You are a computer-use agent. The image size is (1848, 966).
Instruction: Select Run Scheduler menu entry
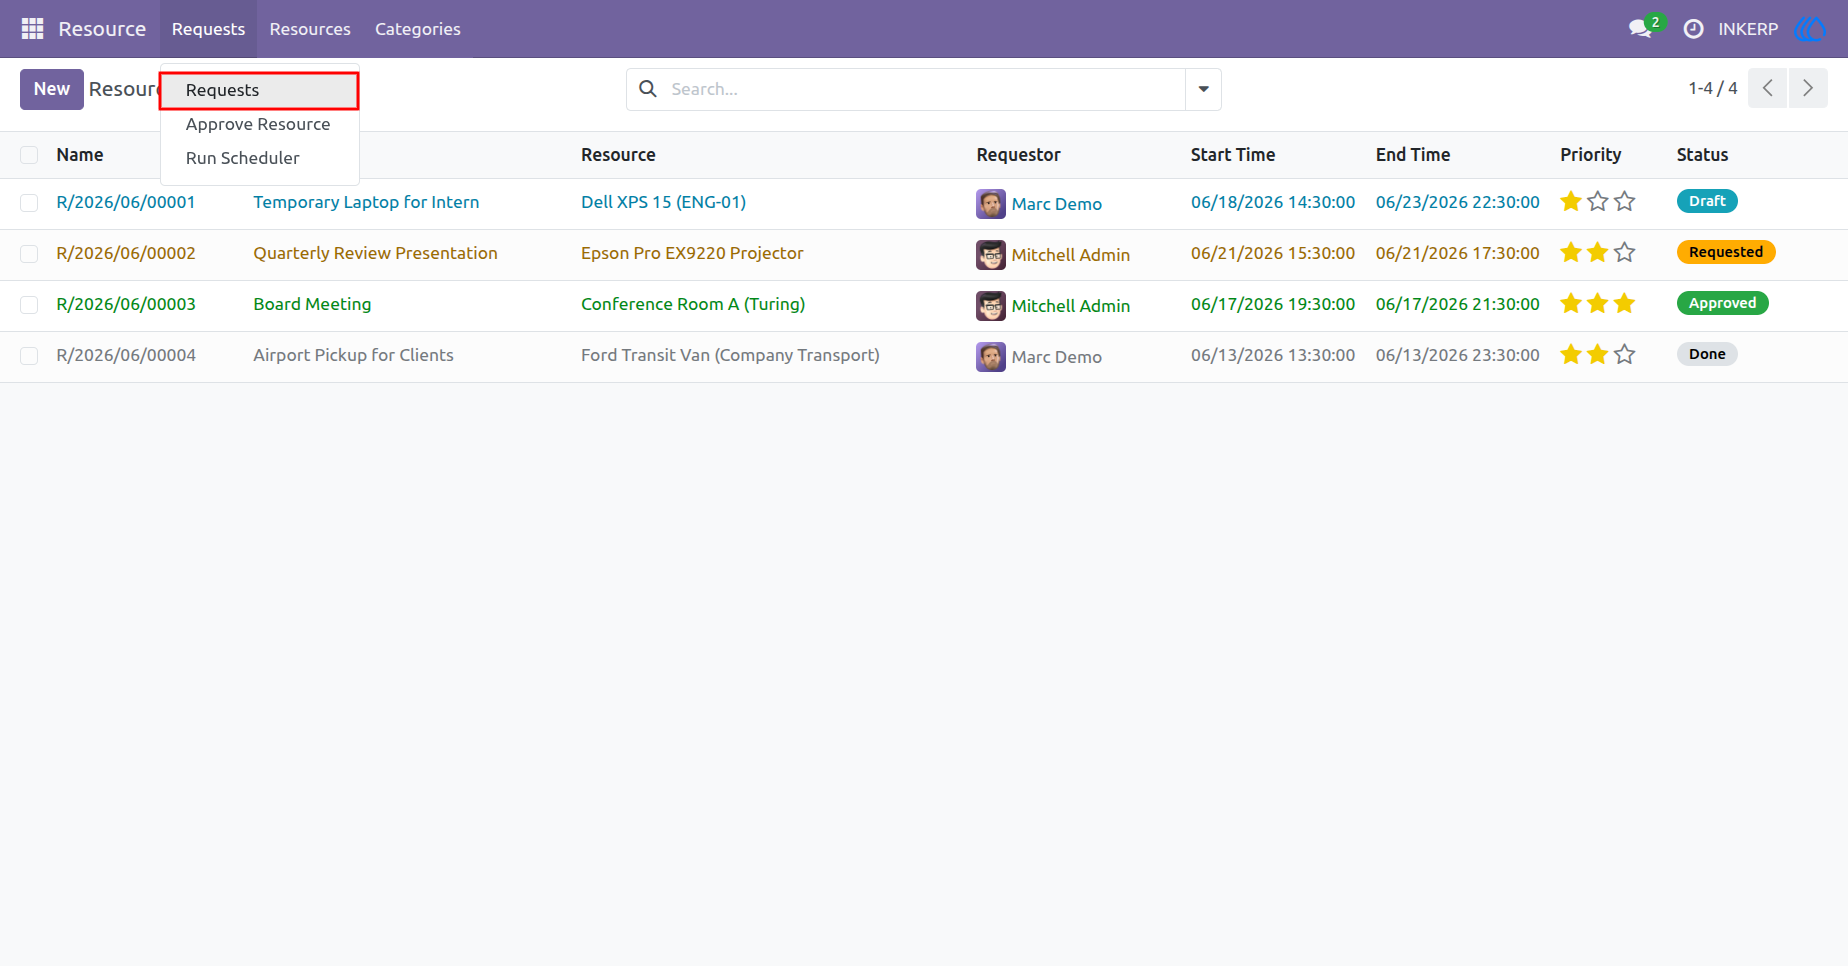click(259, 158)
